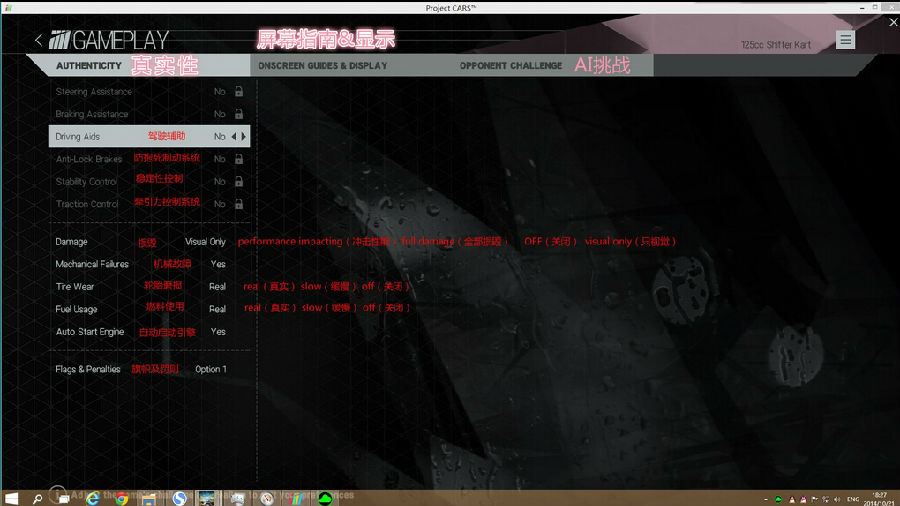The image size is (900, 506).
Task: Launch Internet Explorer from the taskbar
Action: pyautogui.click(x=92, y=499)
